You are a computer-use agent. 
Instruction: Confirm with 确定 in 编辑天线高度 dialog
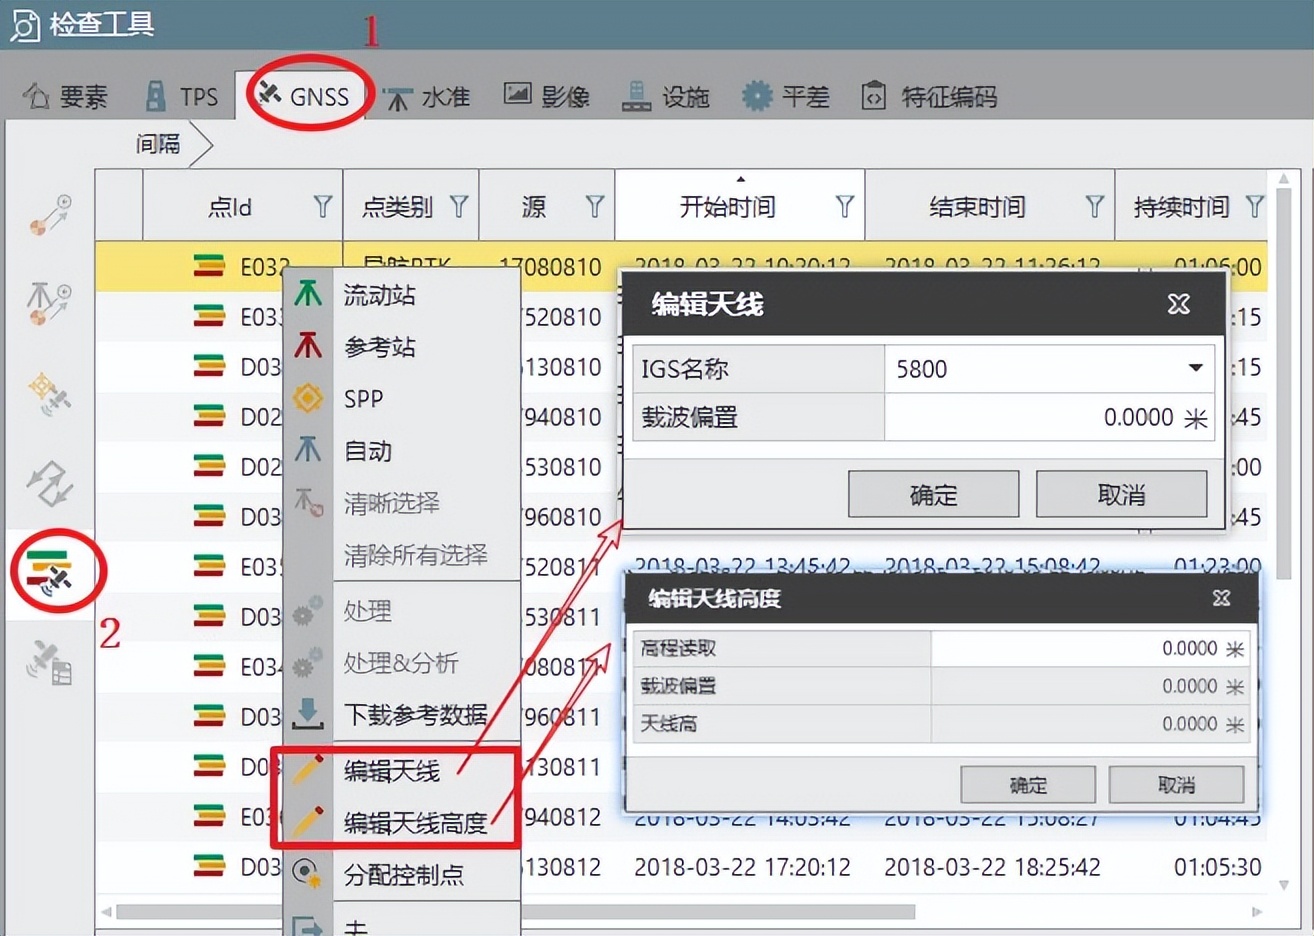click(1028, 785)
